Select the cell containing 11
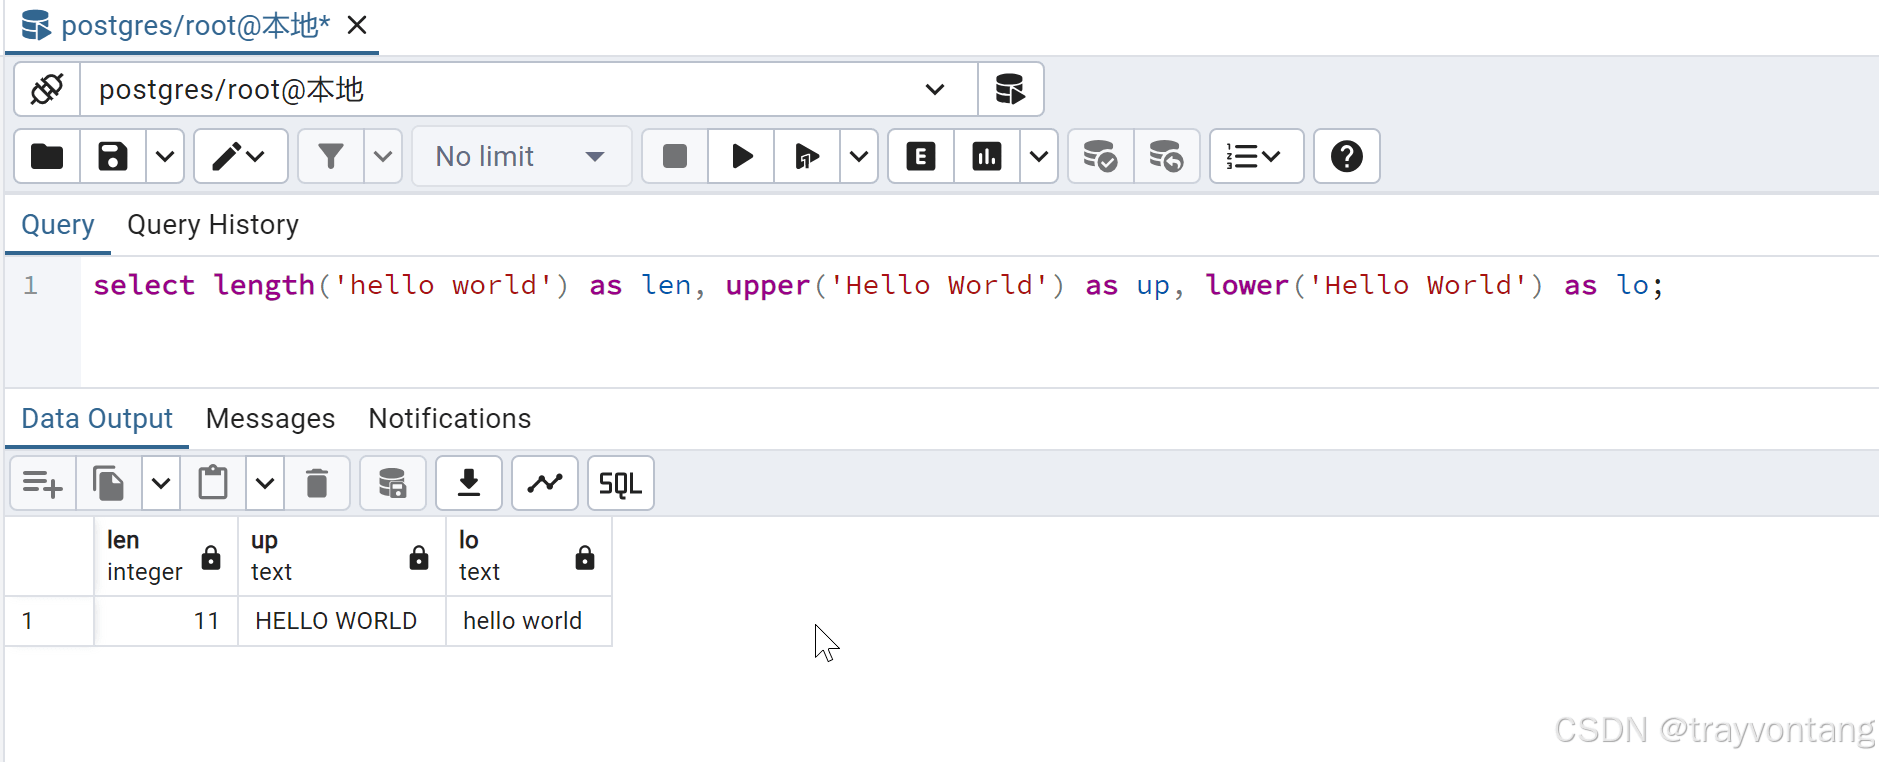Viewport: 1879px width, 762px height. [x=166, y=621]
